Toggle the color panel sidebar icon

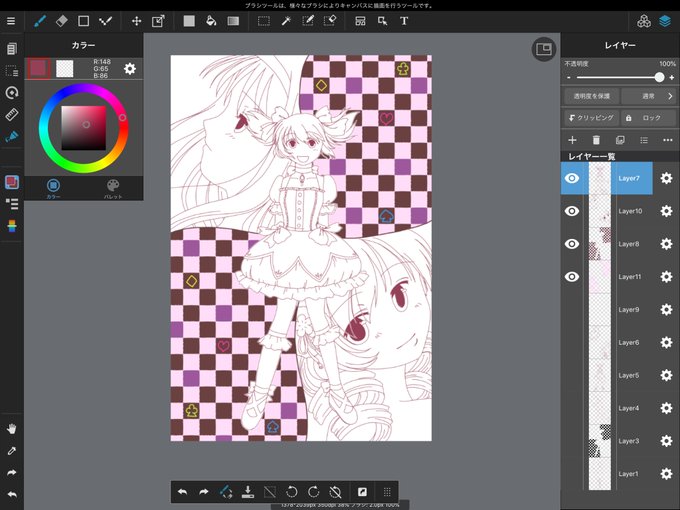coord(12,182)
